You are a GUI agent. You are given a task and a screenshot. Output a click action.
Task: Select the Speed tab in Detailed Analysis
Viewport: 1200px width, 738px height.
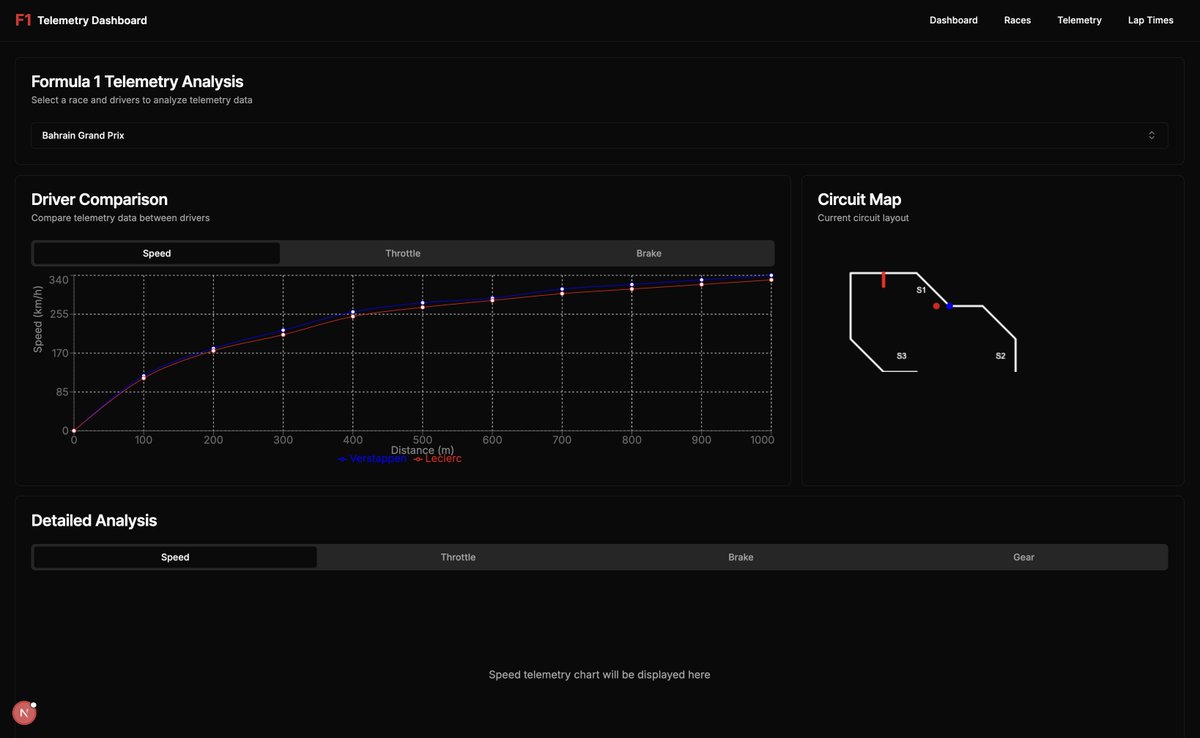pos(175,557)
